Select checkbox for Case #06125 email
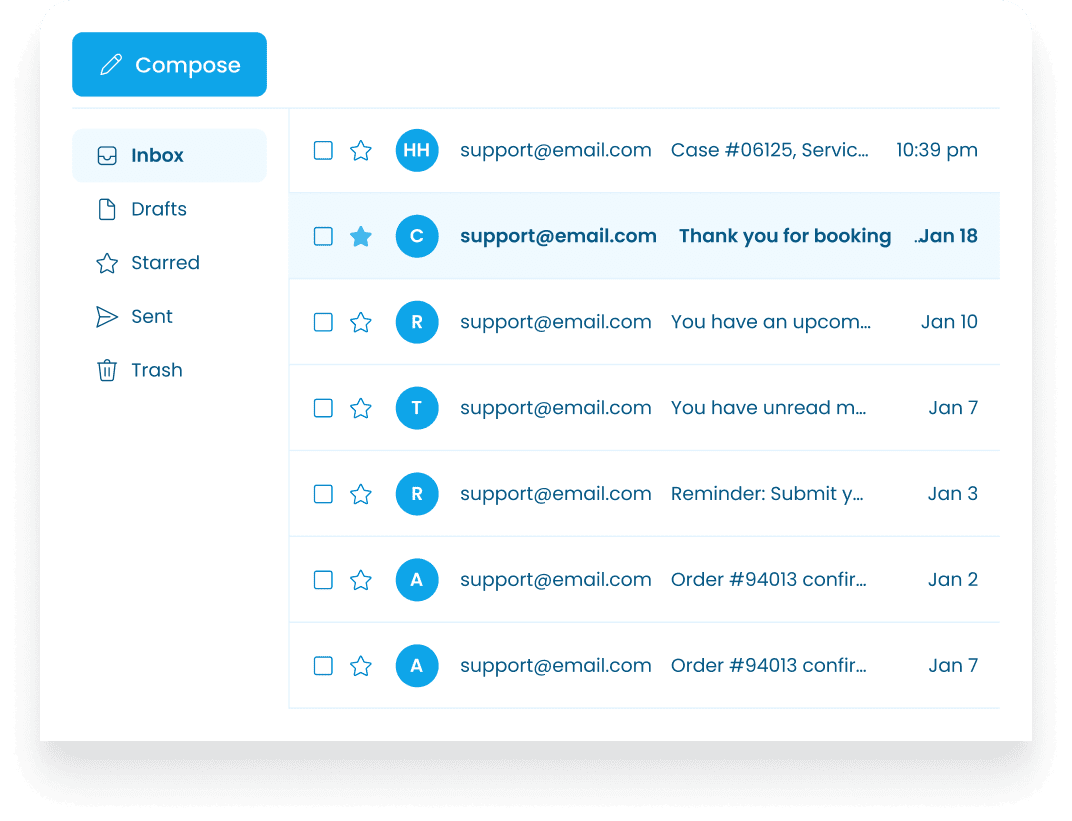 [x=323, y=151]
